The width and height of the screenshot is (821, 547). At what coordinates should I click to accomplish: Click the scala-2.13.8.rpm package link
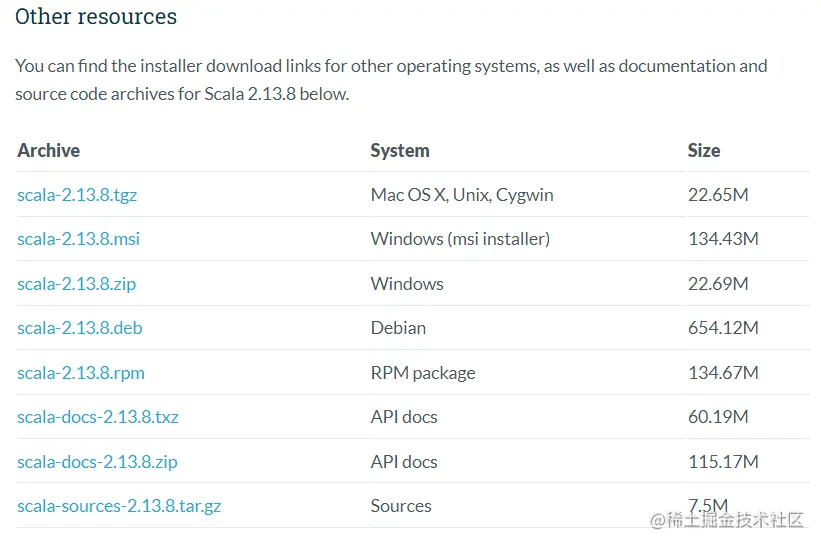pos(81,373)
